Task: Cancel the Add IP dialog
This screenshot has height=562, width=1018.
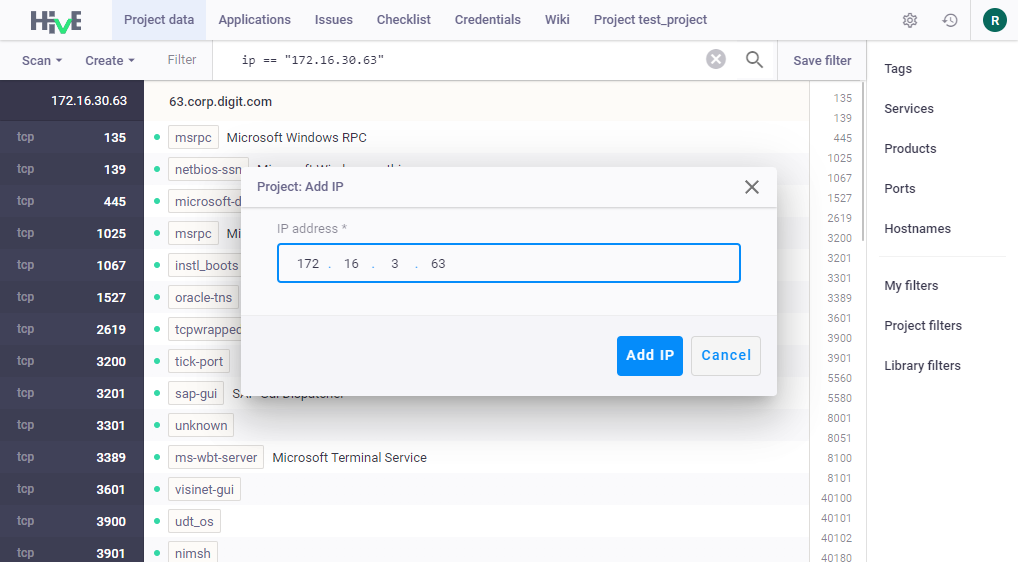Action: [726, 356]
